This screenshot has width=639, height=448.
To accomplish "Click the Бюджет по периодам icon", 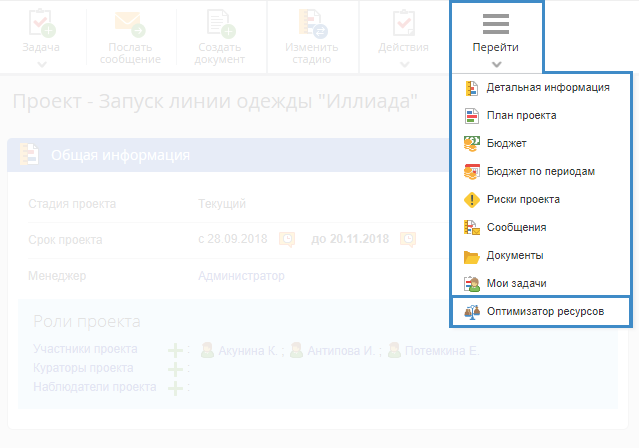I will coord(472,172).
